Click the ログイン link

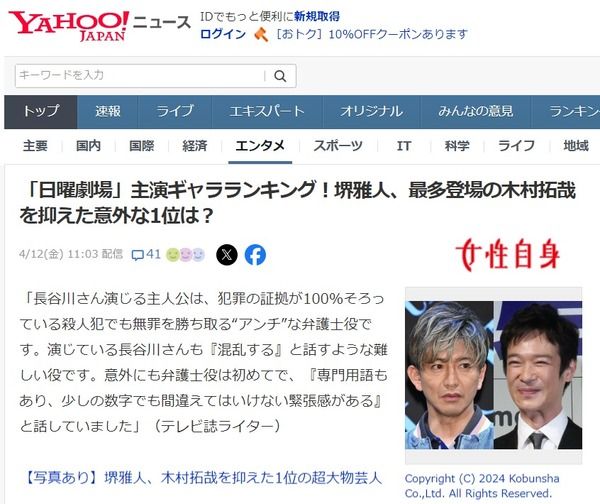click(223, 34)
